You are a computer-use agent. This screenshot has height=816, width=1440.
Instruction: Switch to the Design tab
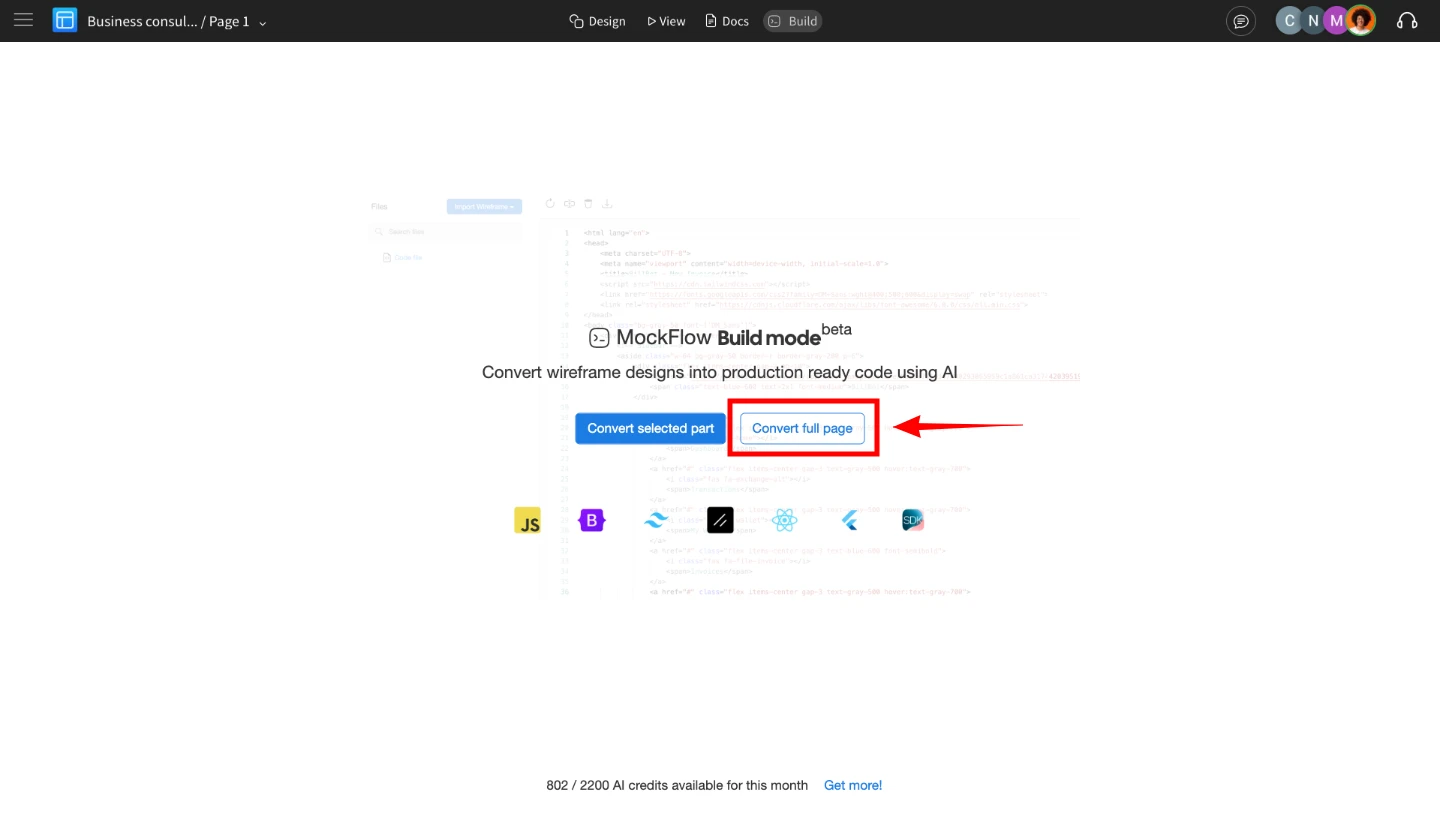597,21
